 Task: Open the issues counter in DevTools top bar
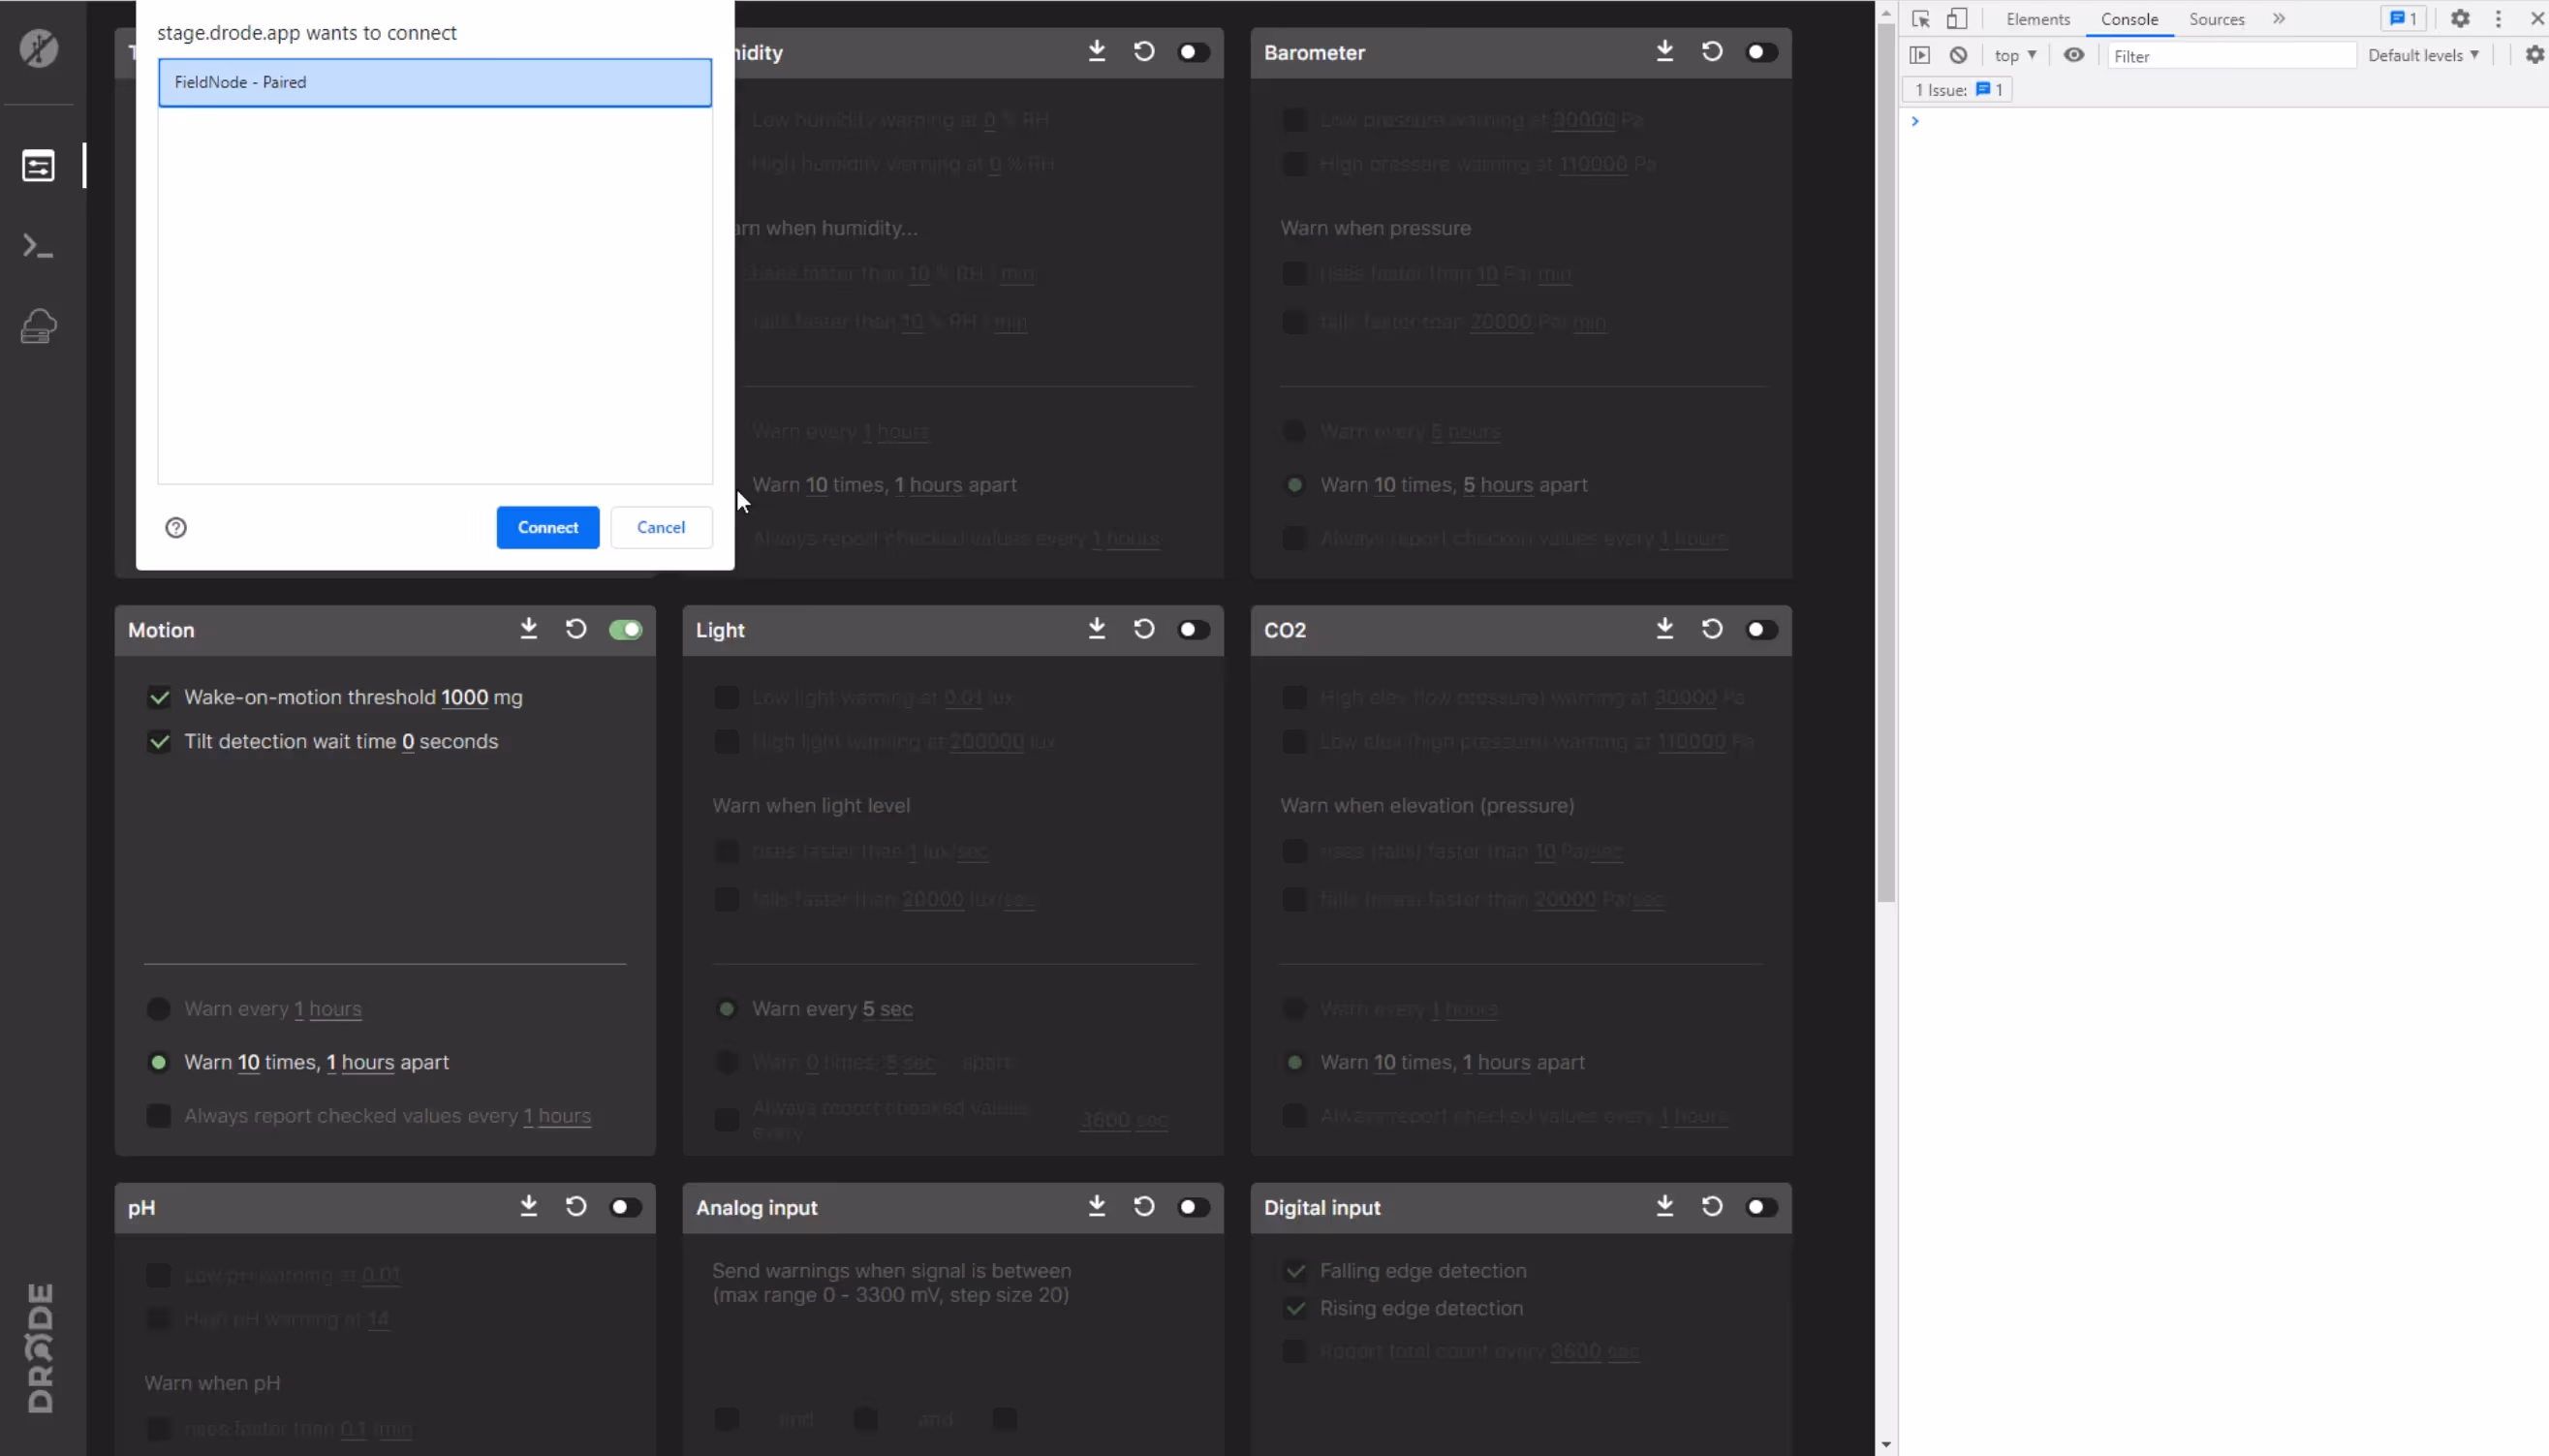(2403, 19)
